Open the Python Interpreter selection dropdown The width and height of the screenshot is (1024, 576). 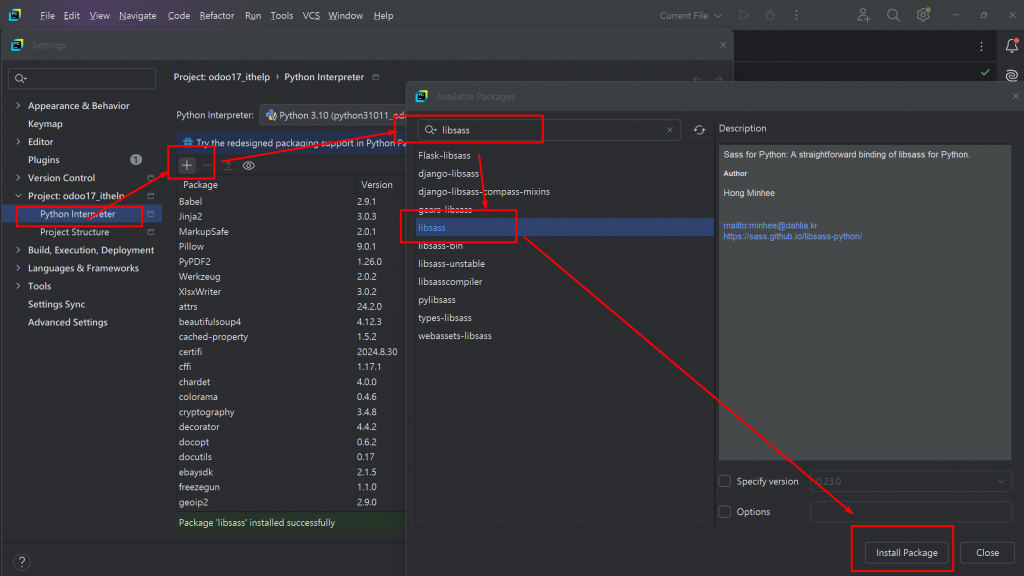[x=333, y=115]
